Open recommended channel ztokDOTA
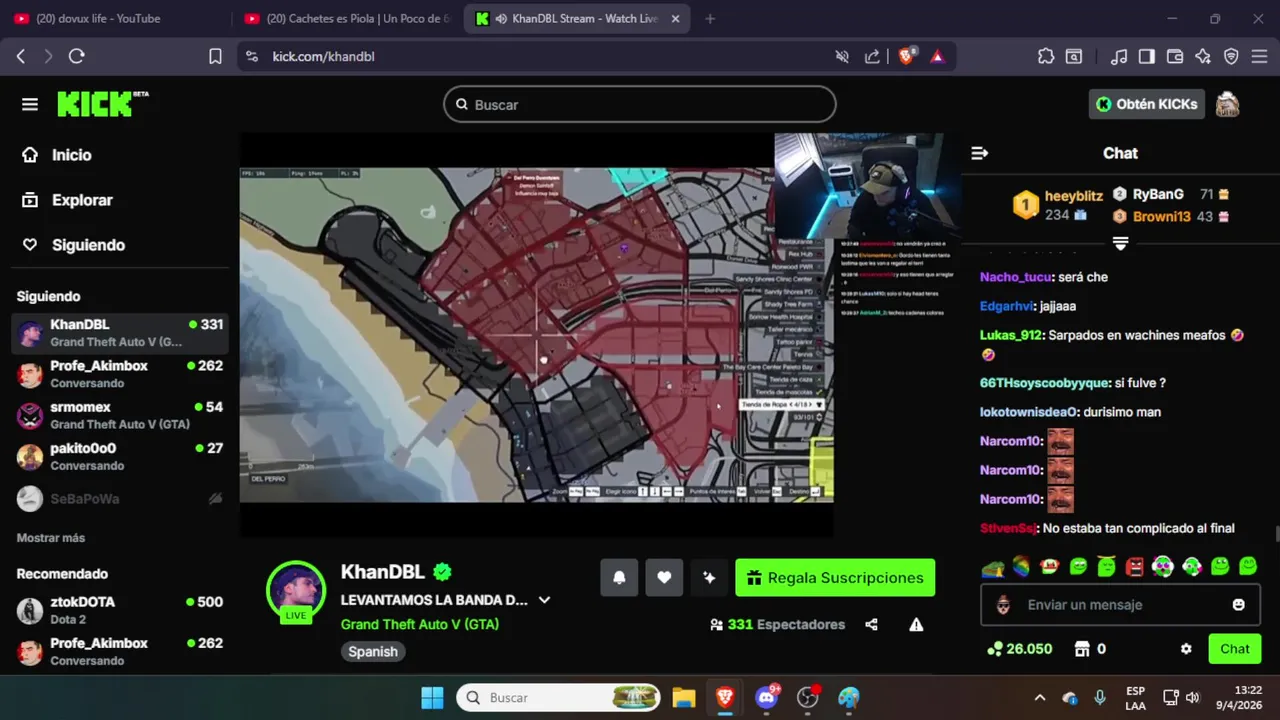 120,610
